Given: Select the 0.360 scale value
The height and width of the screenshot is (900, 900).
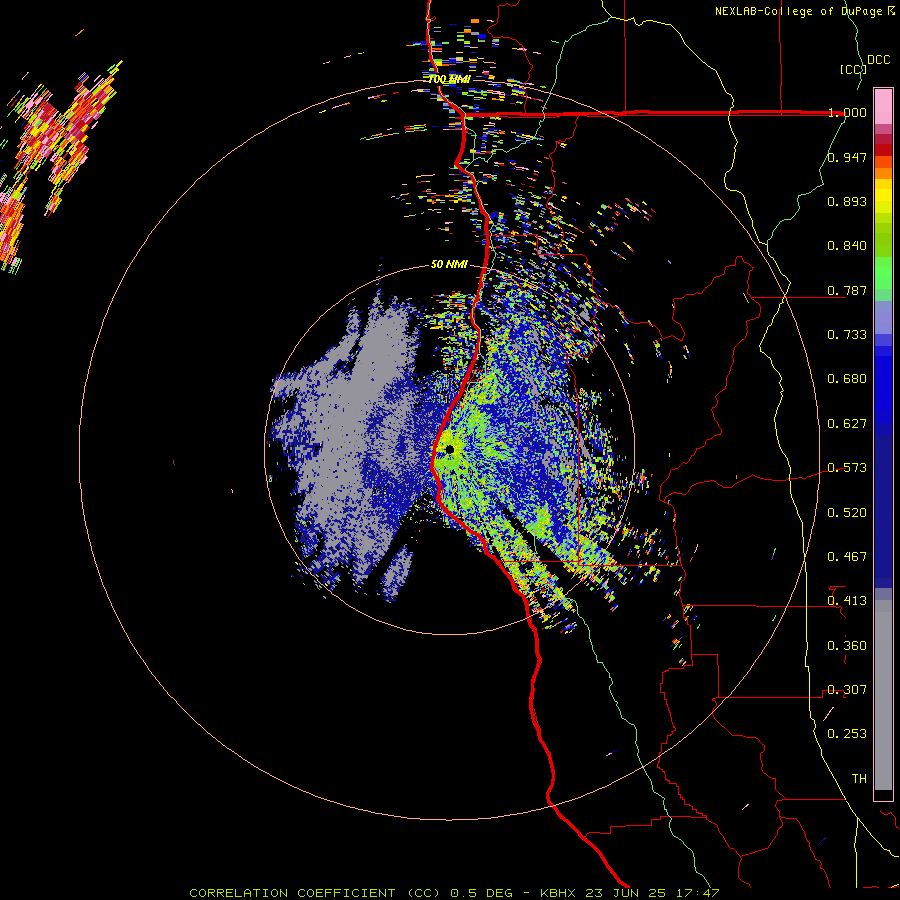Looking at the screenshot, I should [847, 646].
